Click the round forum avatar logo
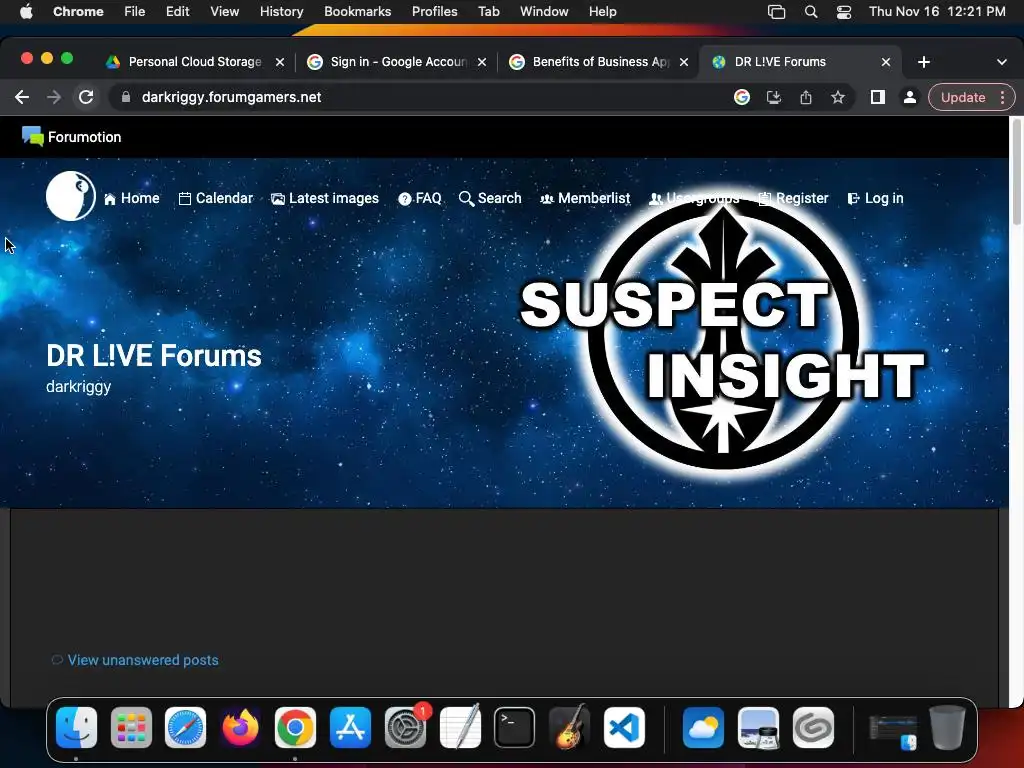The image size is (1024, 768). (71, 196)
